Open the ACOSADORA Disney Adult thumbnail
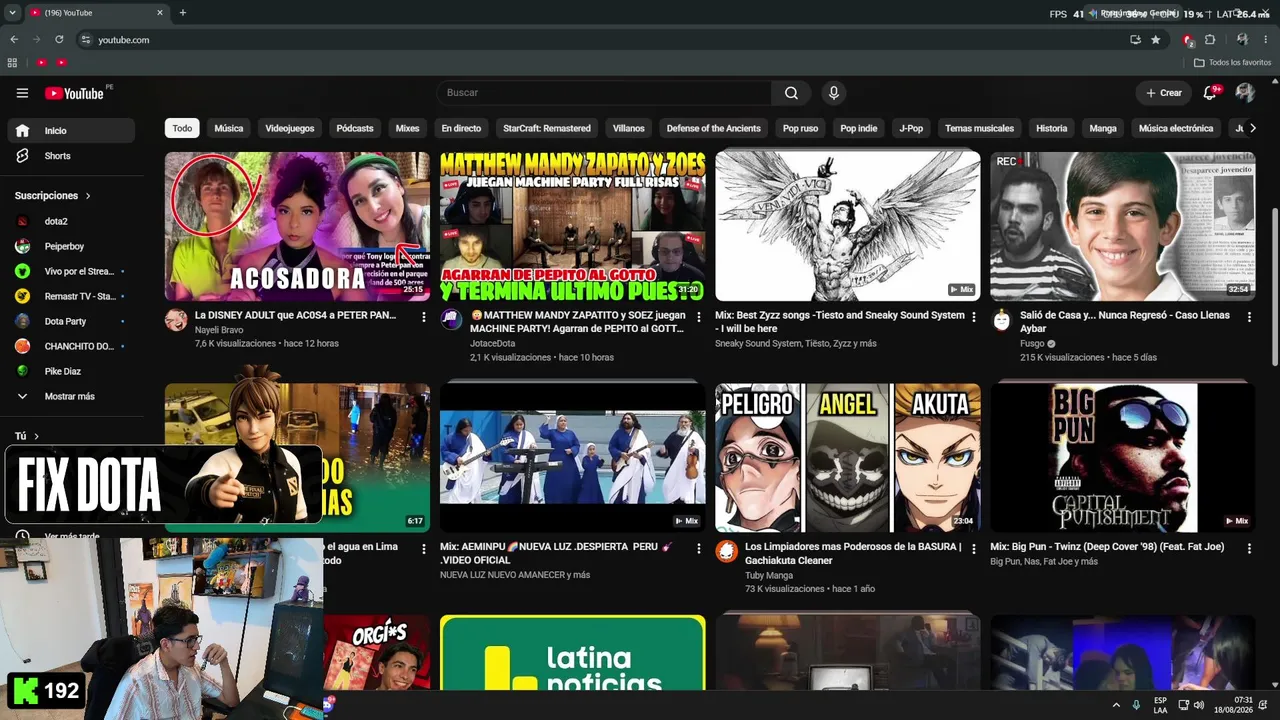This screenshot has width=1280, height=720. tap(297, 226)
